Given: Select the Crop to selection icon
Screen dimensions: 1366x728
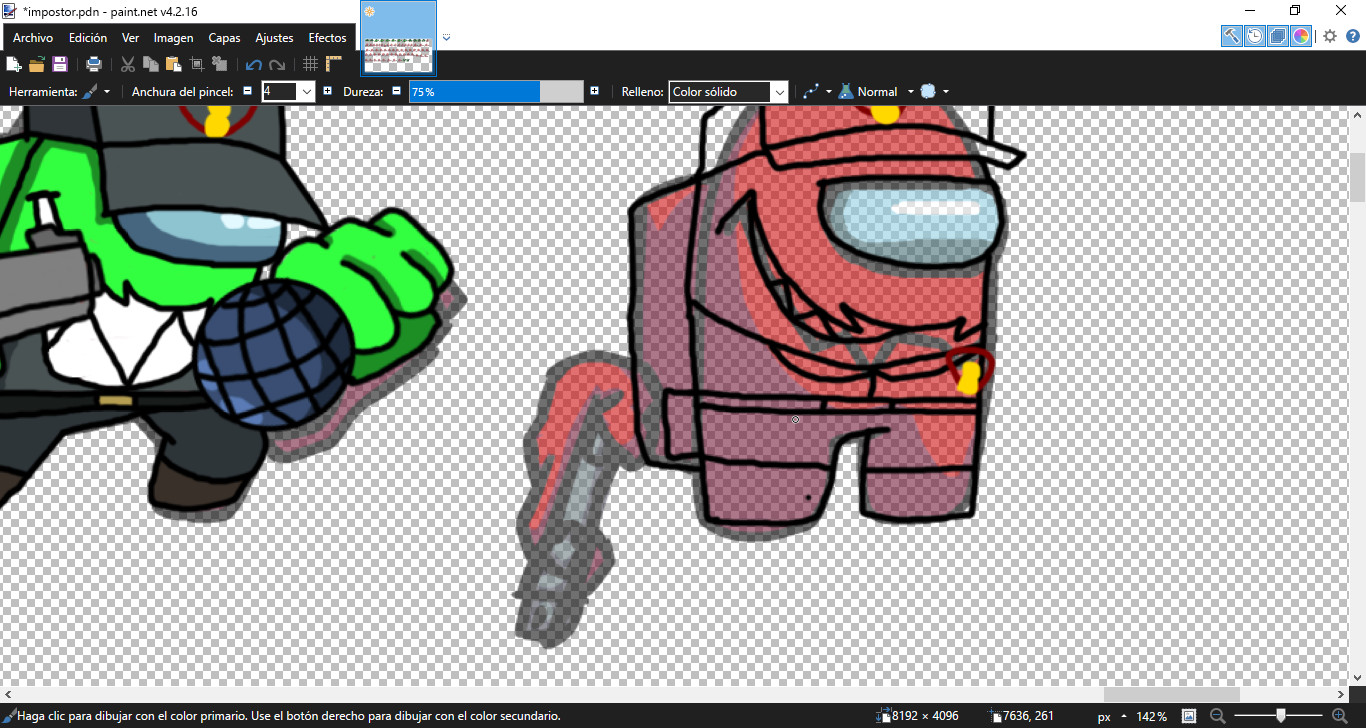Looking at the screenshot, I should click(x=197, y=63).
